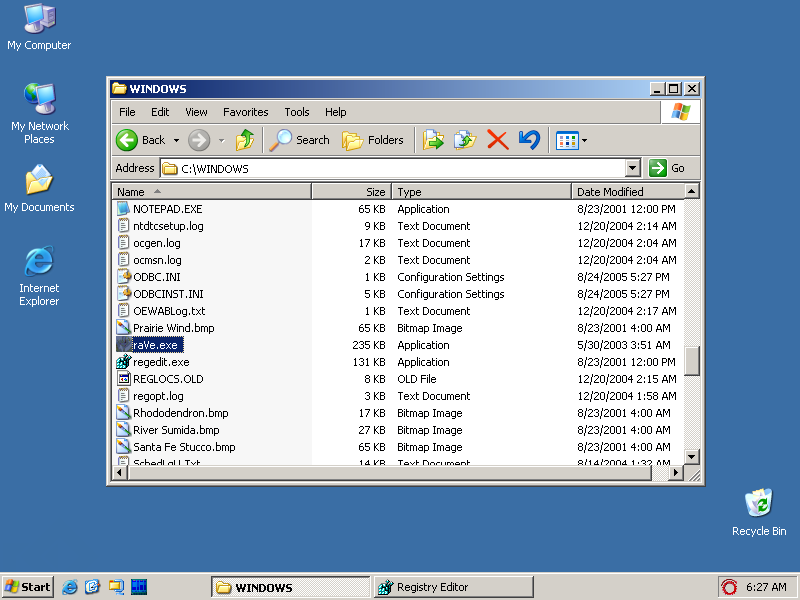Open the View menu
Viewport: 800px width, 600px height.
point(196,112)
